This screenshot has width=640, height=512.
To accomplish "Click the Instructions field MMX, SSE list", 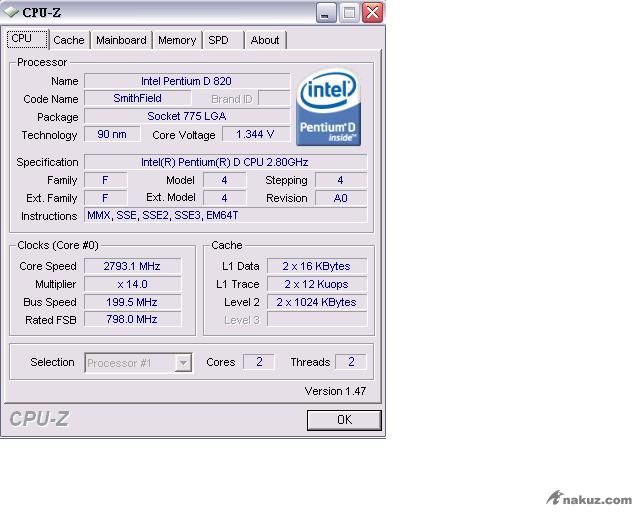I will tap(225, 215).
